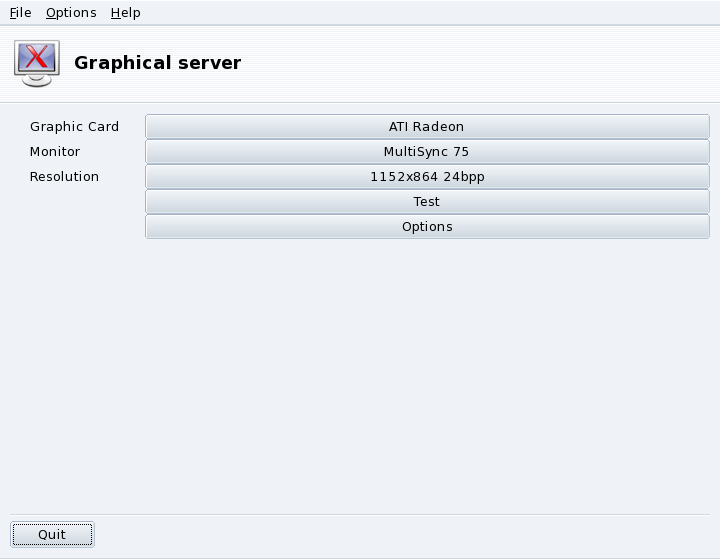Click the Resolution label

point(64,177)
